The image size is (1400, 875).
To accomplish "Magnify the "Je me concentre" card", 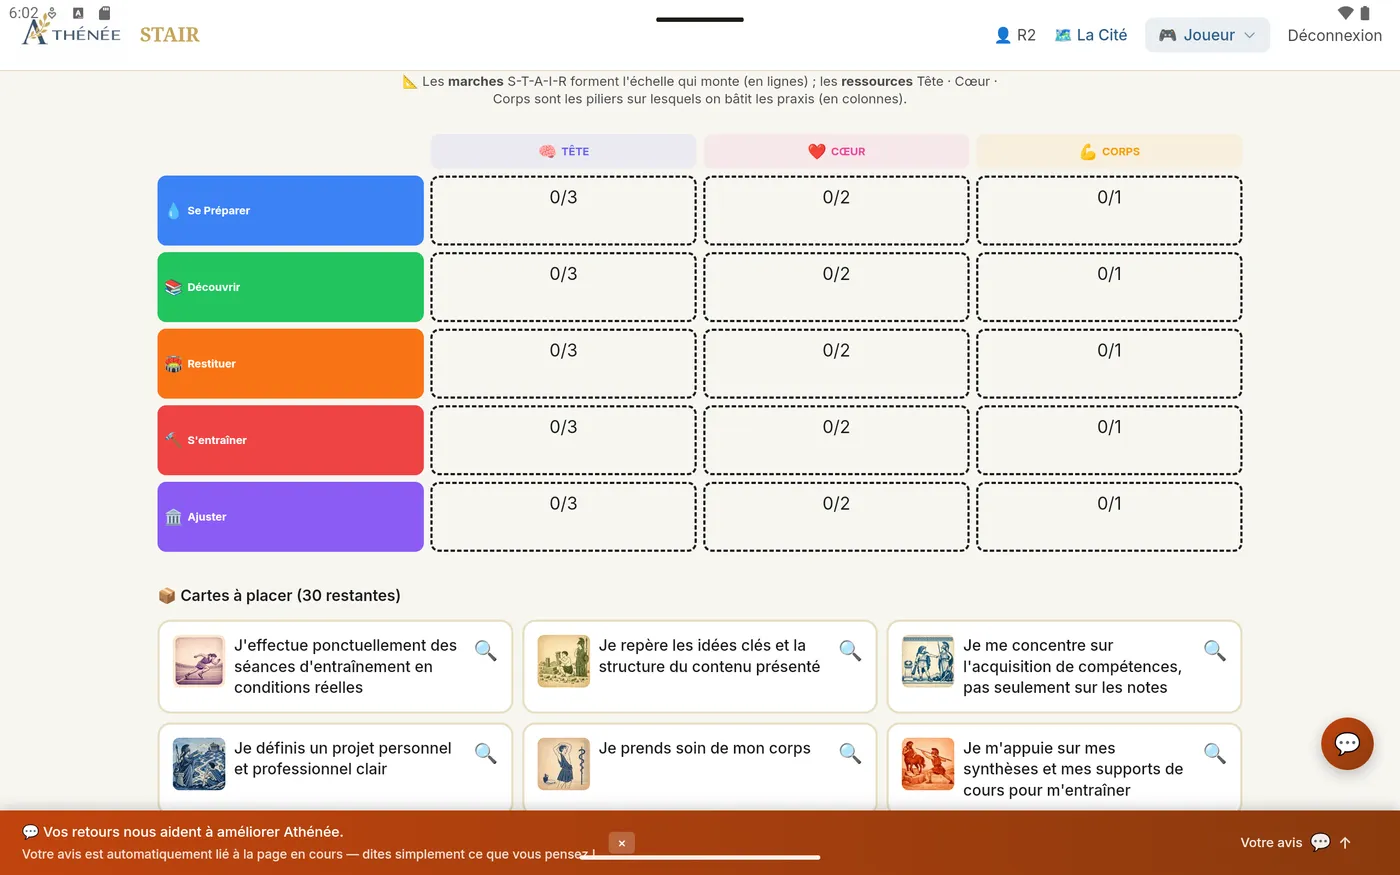I will (x=1215, y=651).
